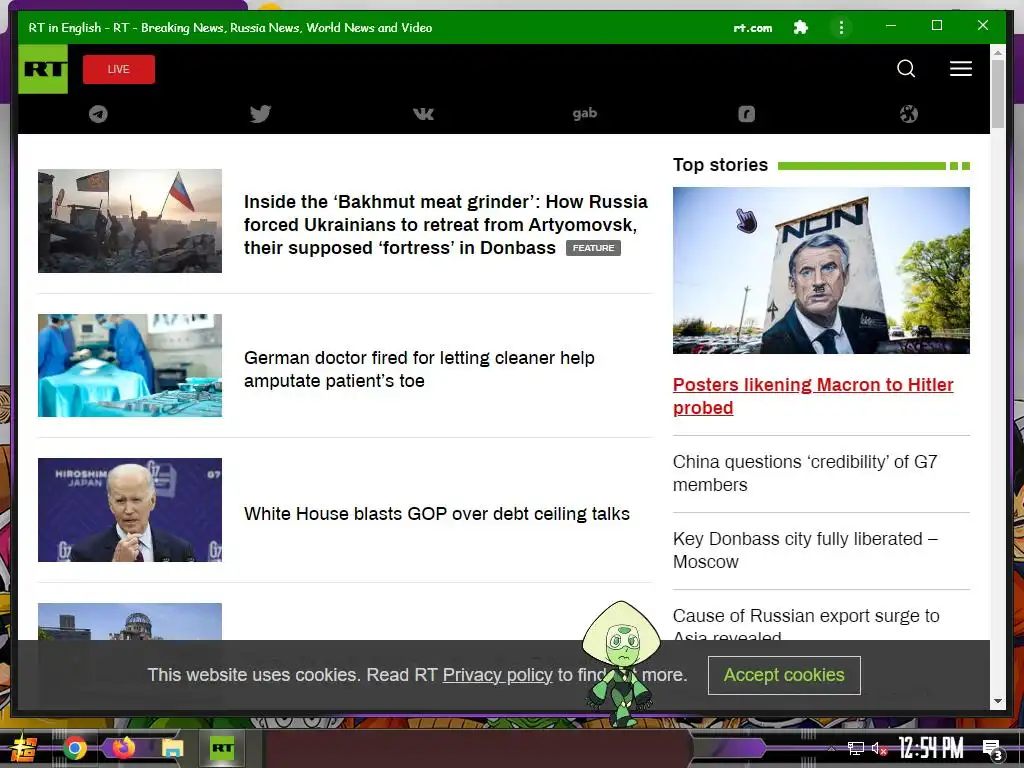Click the scrollbar down arrow
Image resolution: width=1024 pixels, height=768 pixels.
coord(997,701)
